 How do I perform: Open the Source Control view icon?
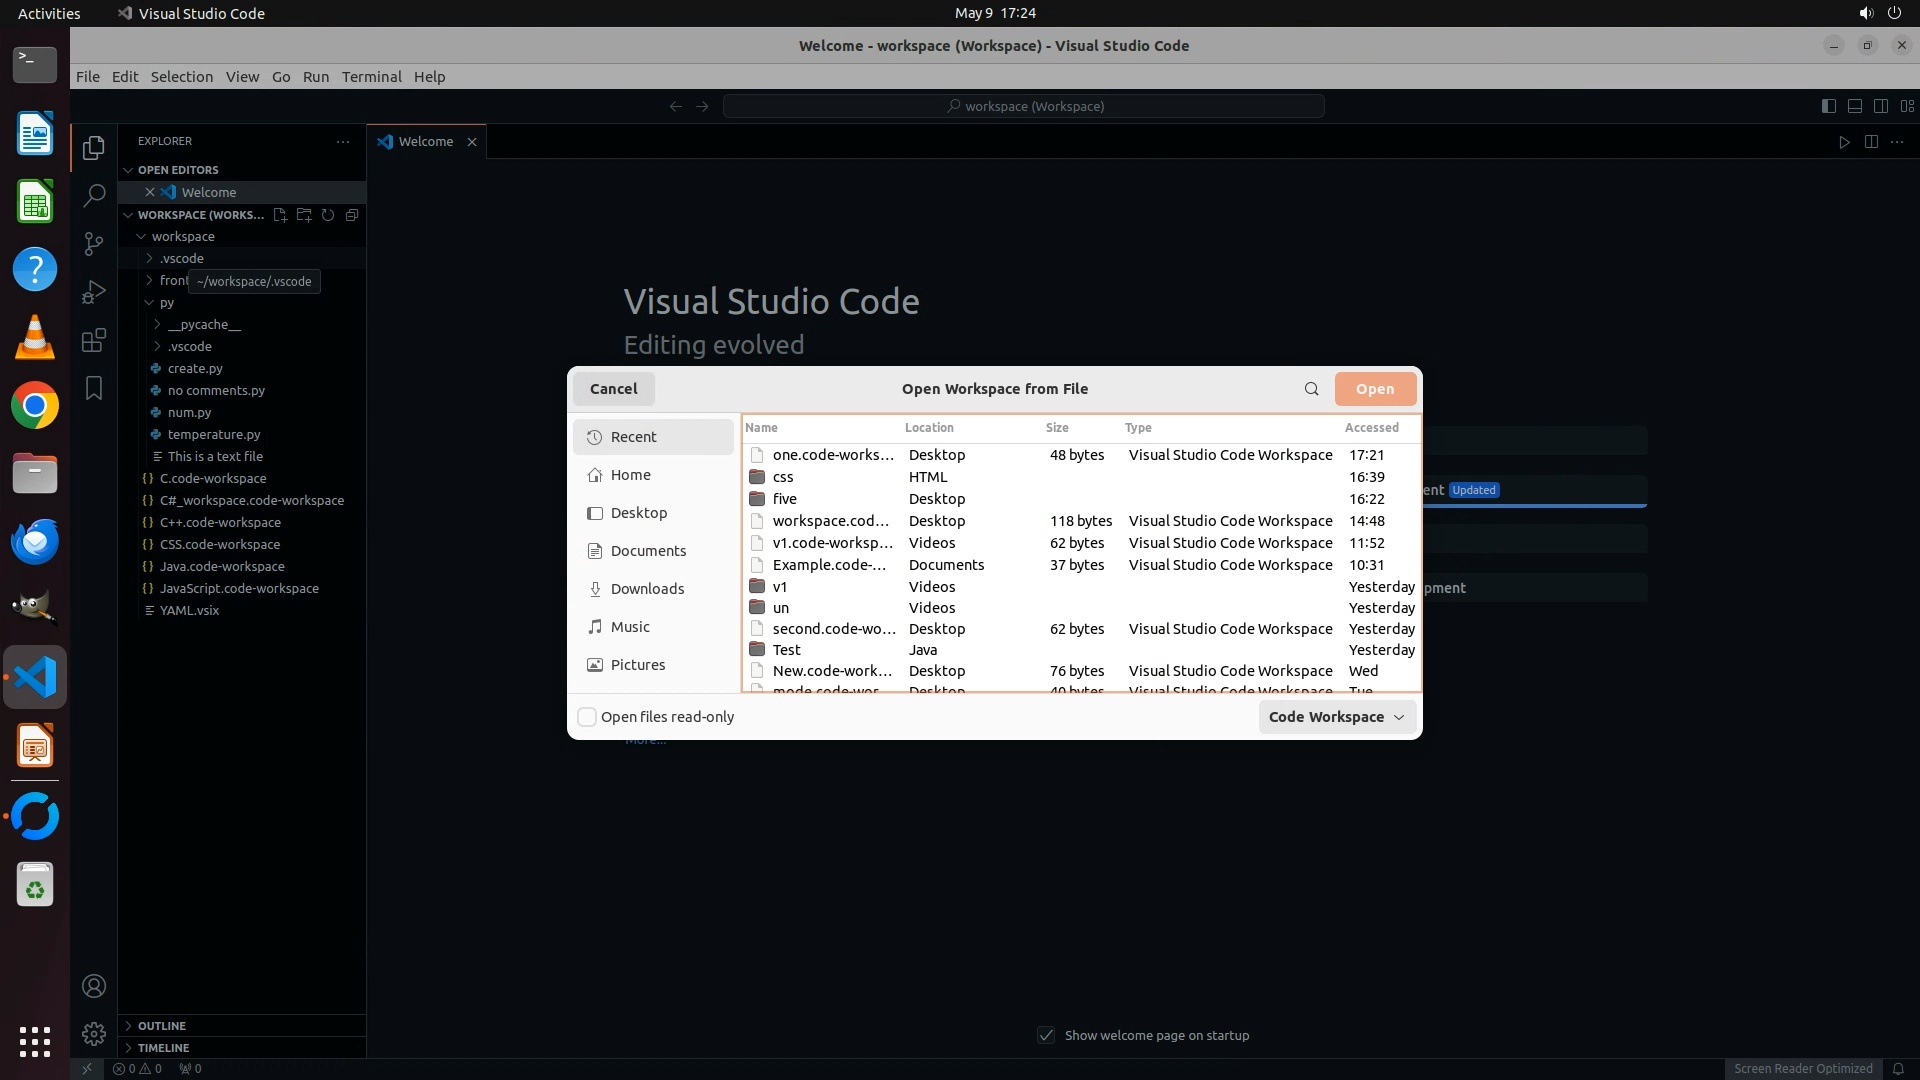pyautogui.click(x=94, y=243)
